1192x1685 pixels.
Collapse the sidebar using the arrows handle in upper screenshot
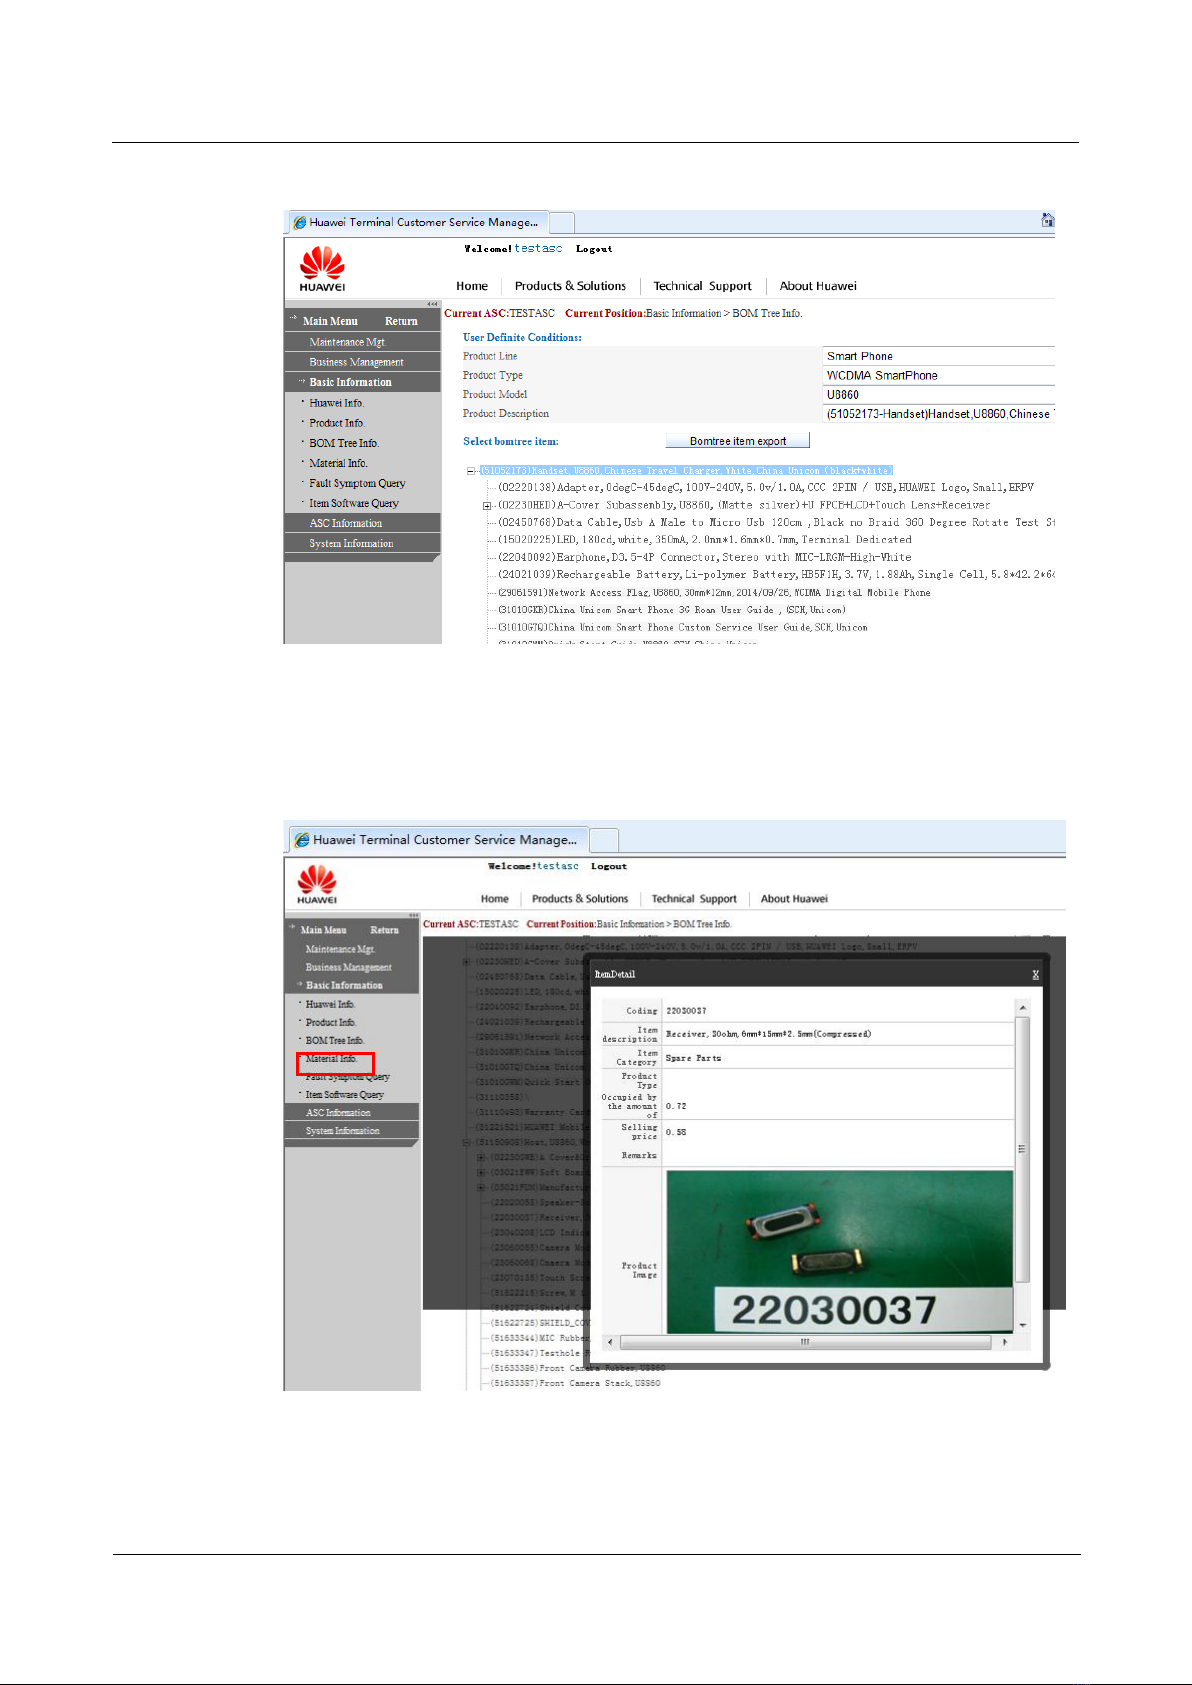pos(432,304)
